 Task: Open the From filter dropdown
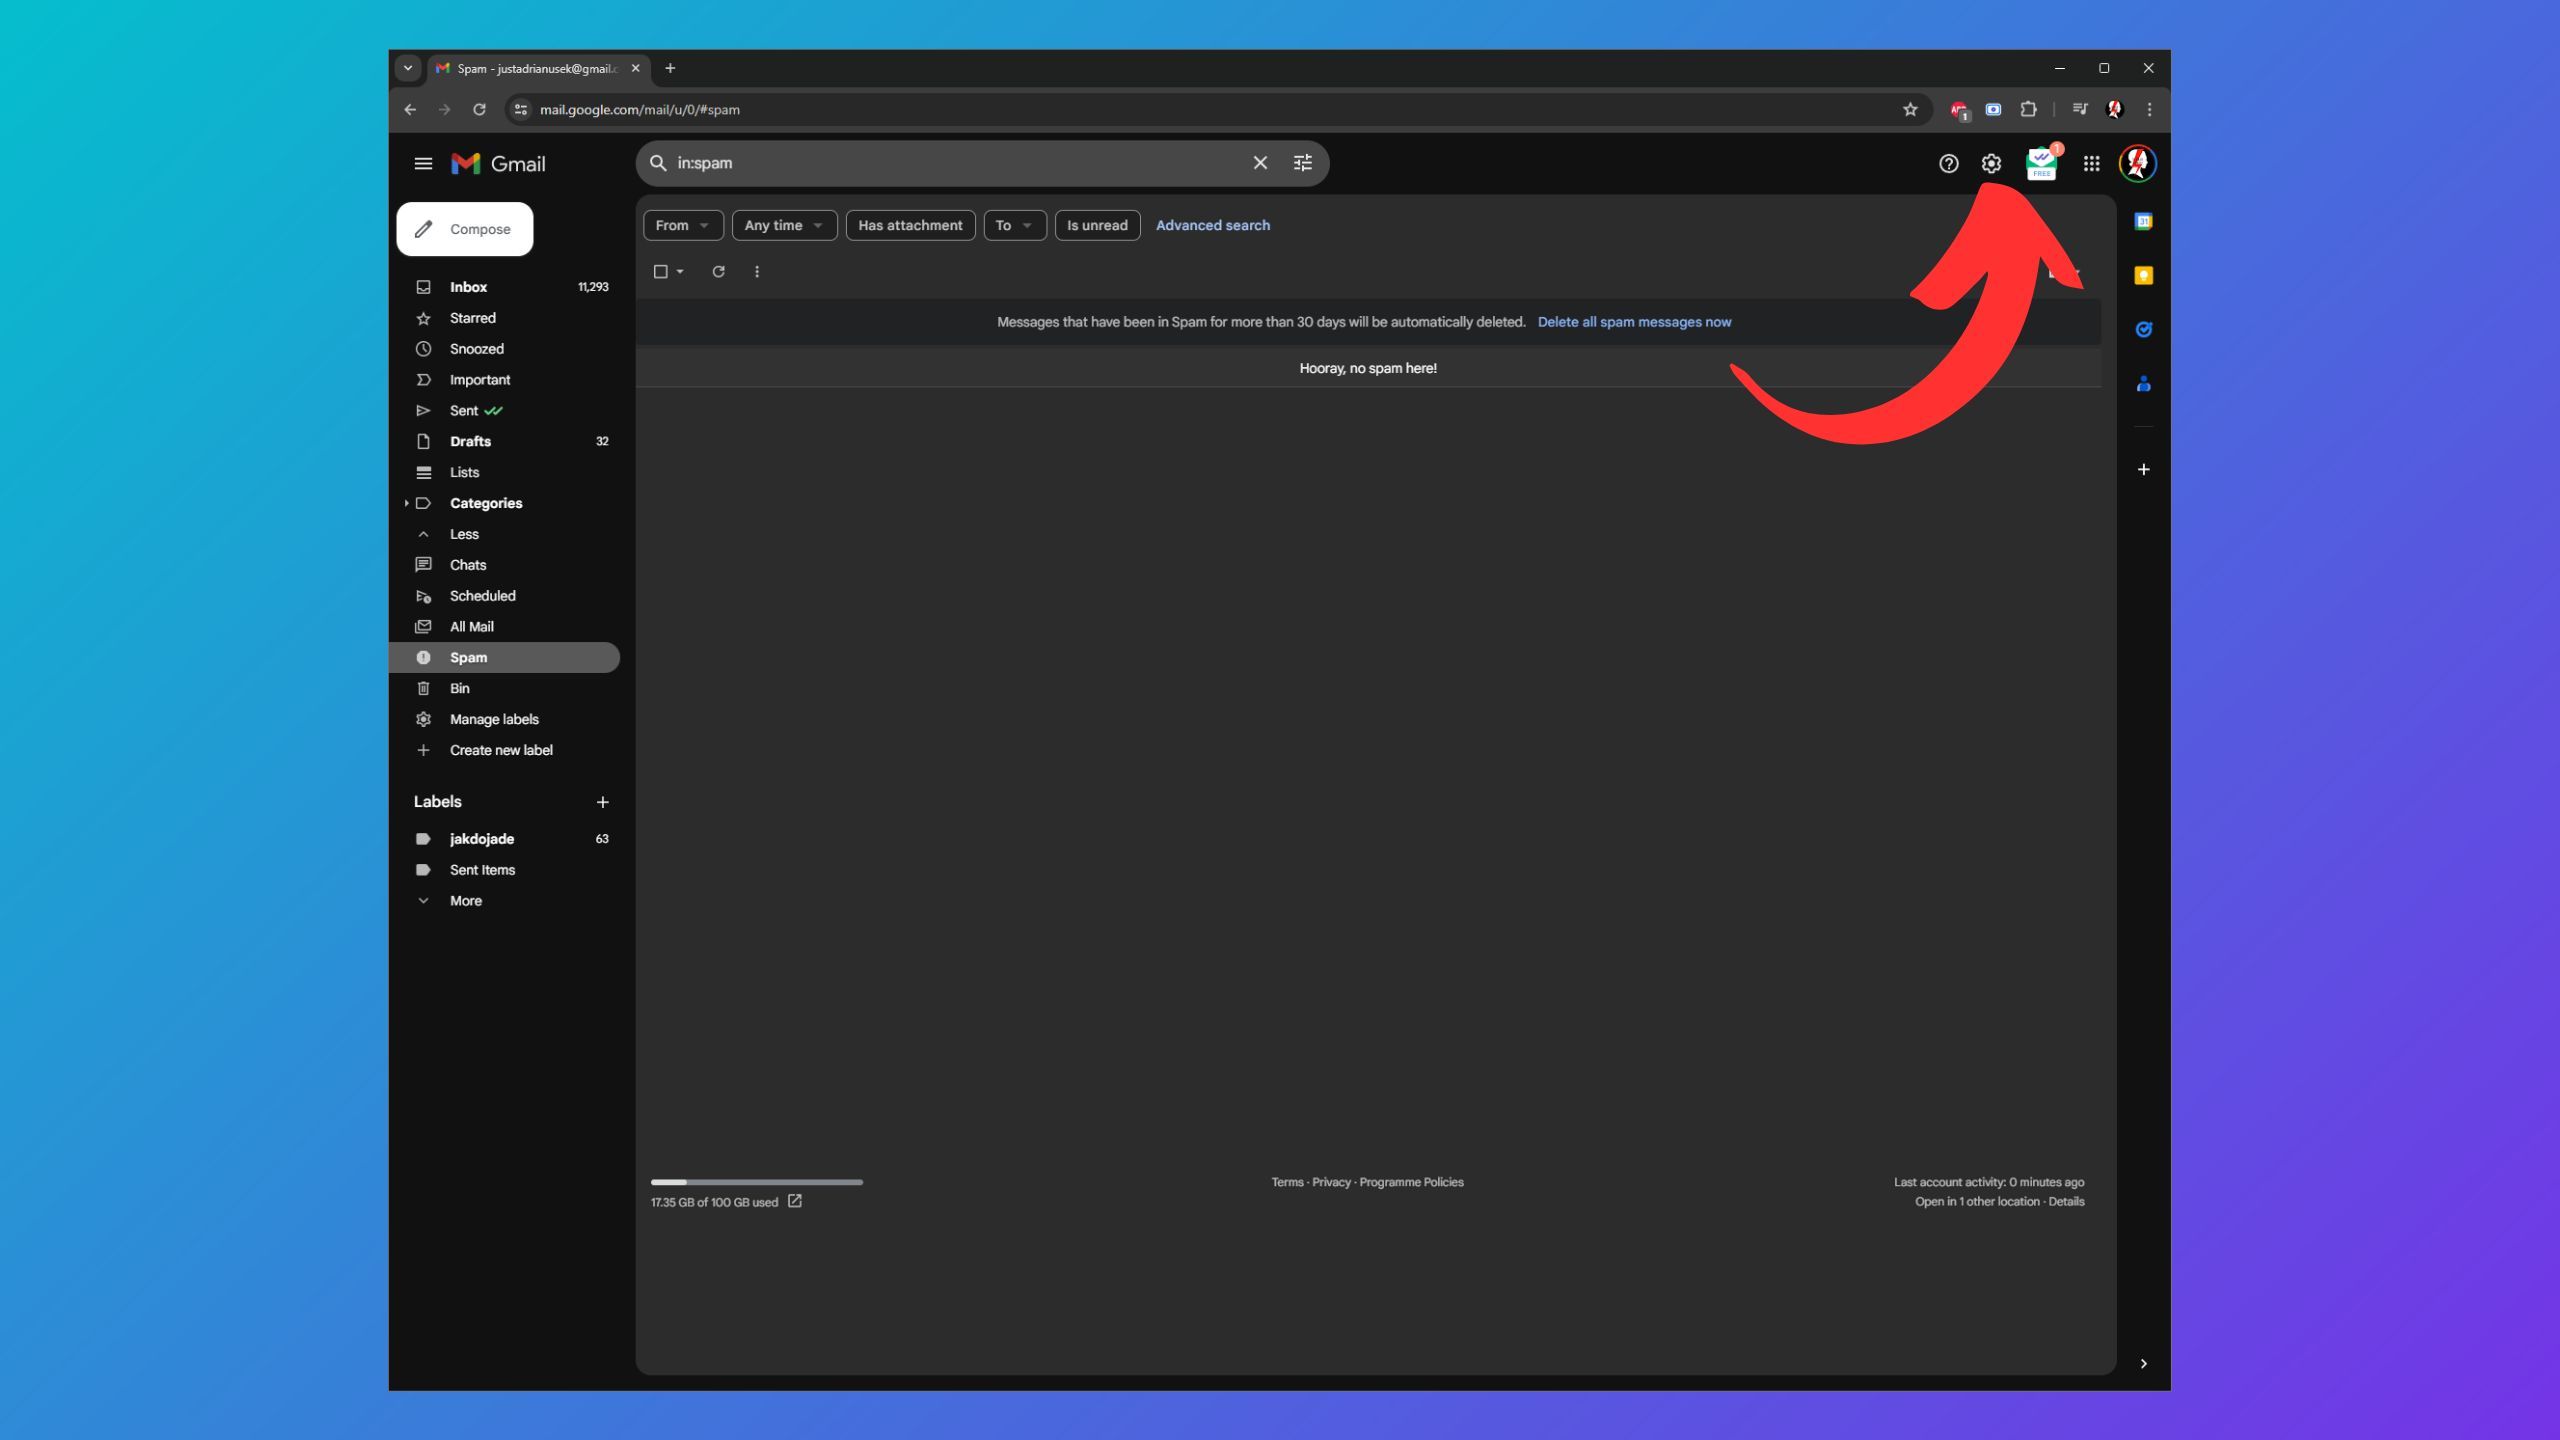click(x=682, y=225)
